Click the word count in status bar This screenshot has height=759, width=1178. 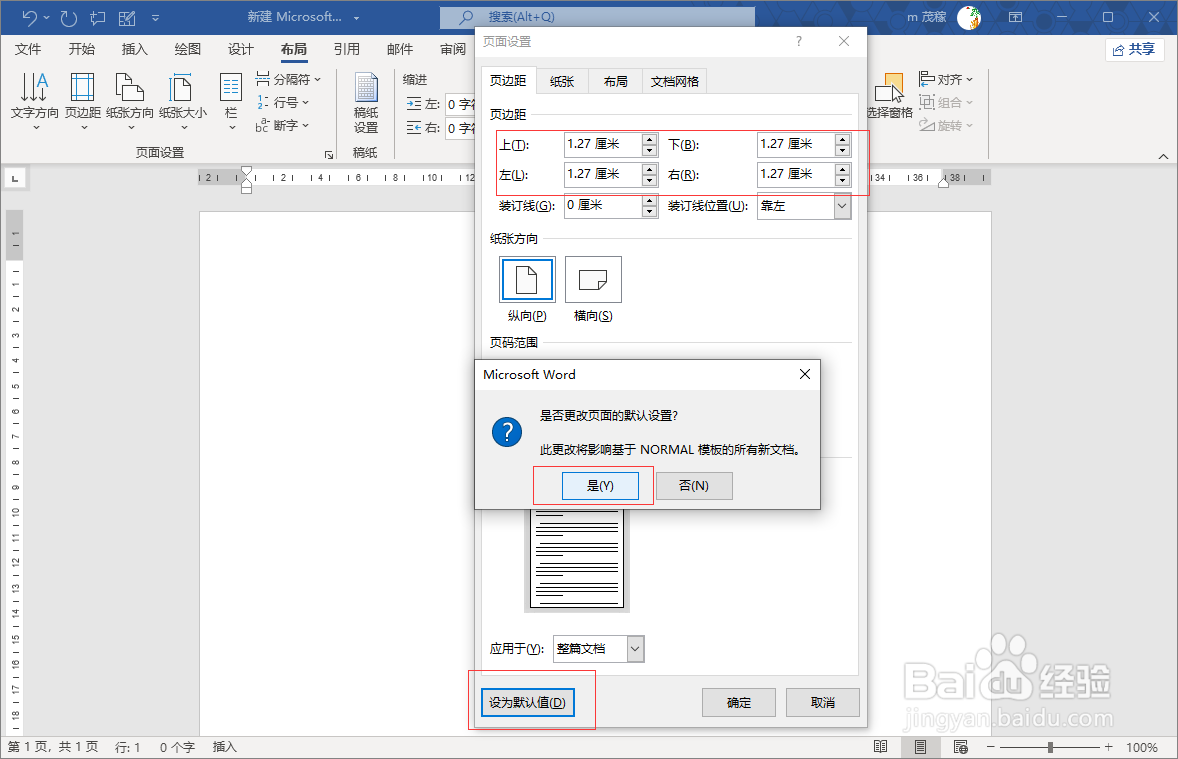177,747
